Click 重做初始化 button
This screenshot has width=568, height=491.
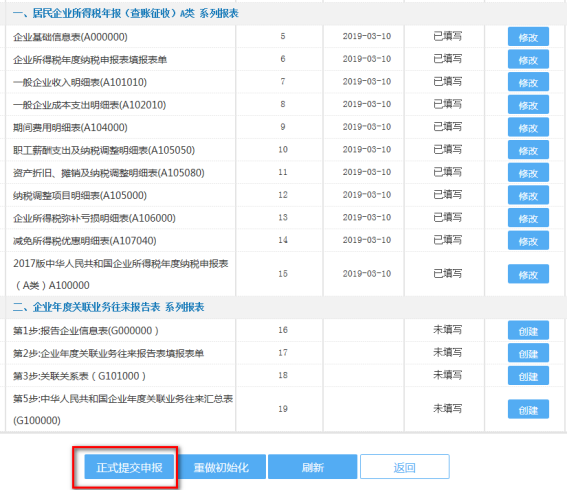tap(221, 467)
